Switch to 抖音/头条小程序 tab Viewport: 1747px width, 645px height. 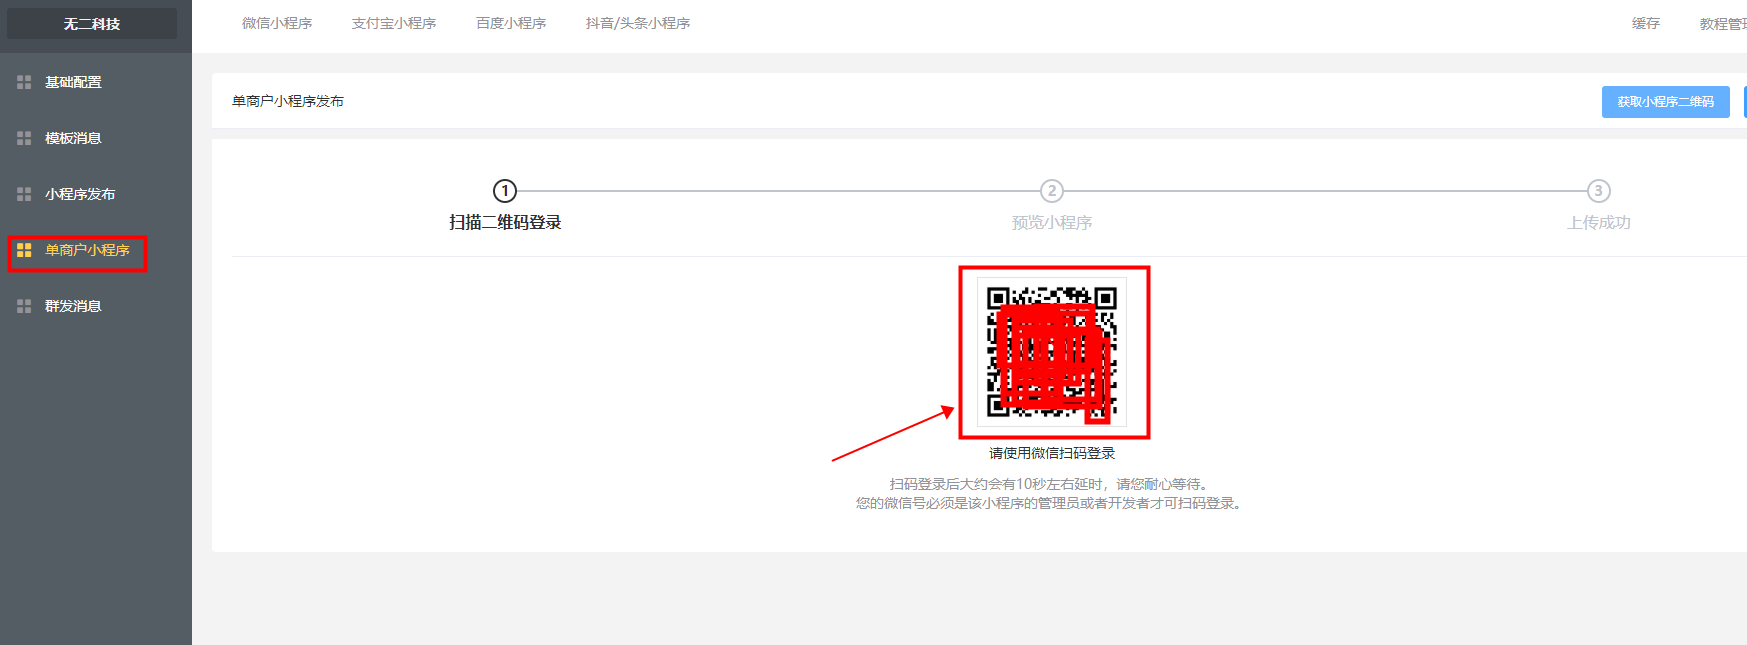tap(638, 23)
